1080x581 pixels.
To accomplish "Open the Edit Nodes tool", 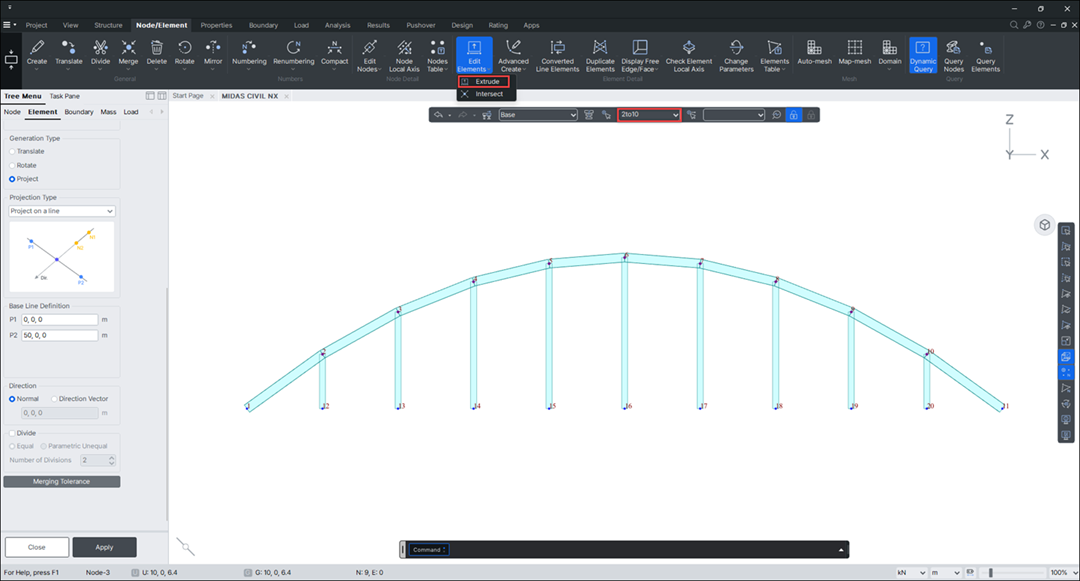I will coord(370,56).
